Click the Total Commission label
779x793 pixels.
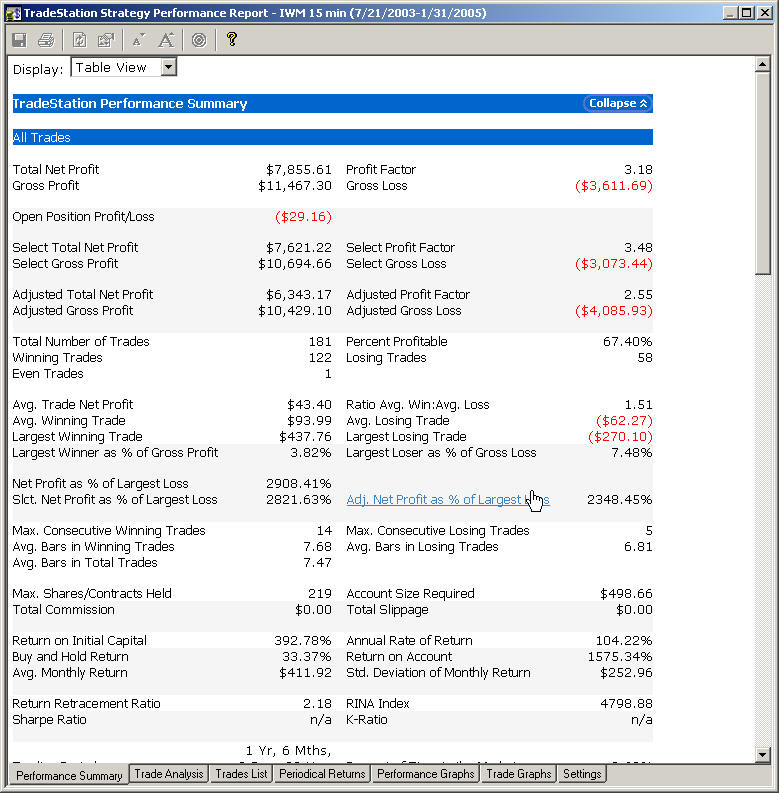(64, 609)
